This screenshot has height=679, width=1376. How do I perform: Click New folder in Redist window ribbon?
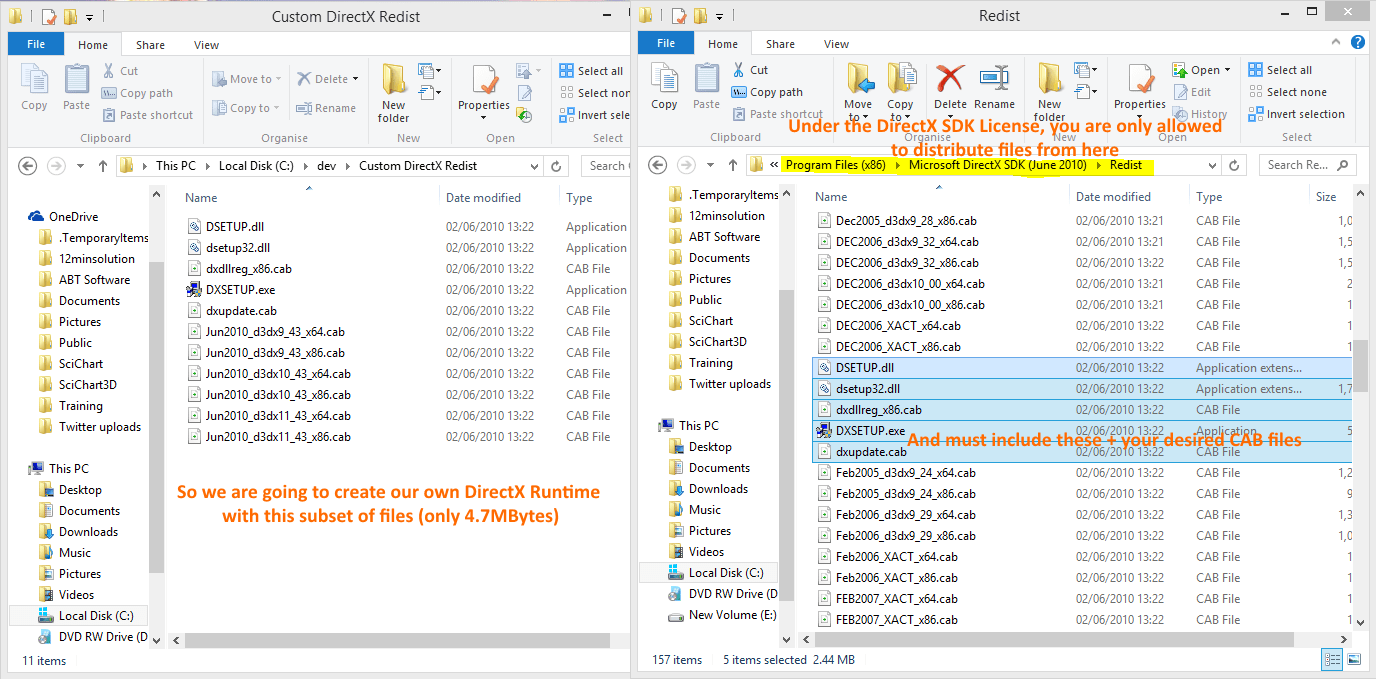pos(1049,92)
